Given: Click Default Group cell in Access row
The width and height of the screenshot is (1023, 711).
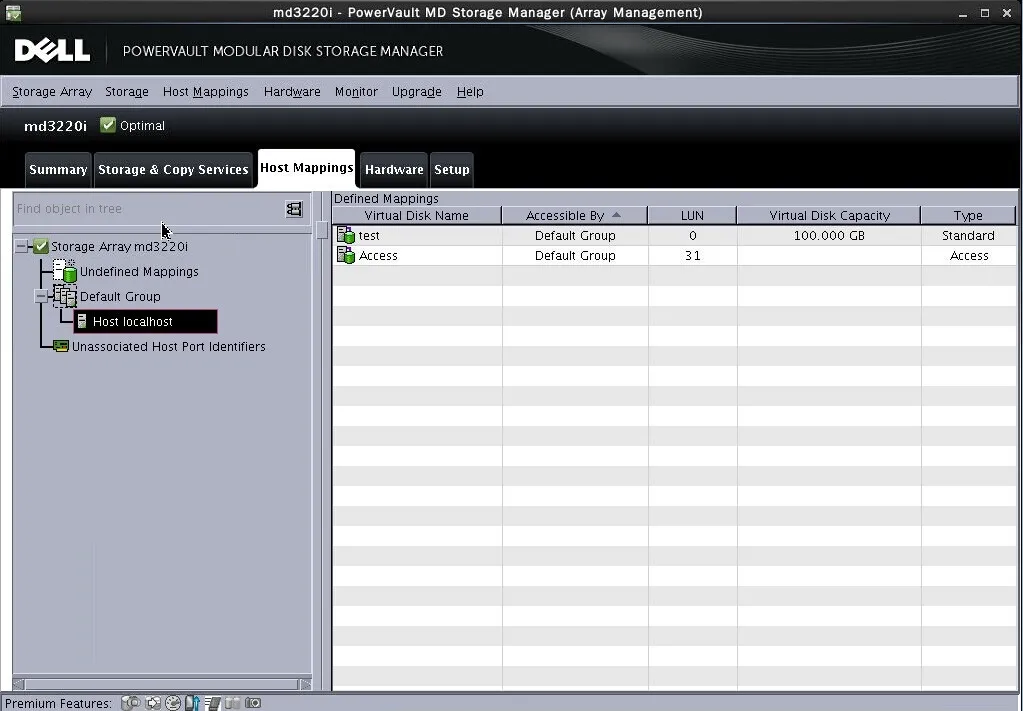Looking at the screenshot, I should (575, 256).
